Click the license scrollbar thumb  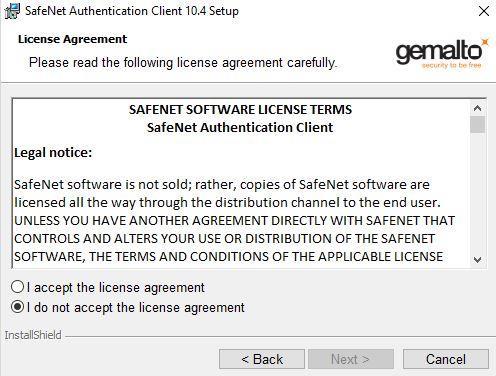[478, 125]
